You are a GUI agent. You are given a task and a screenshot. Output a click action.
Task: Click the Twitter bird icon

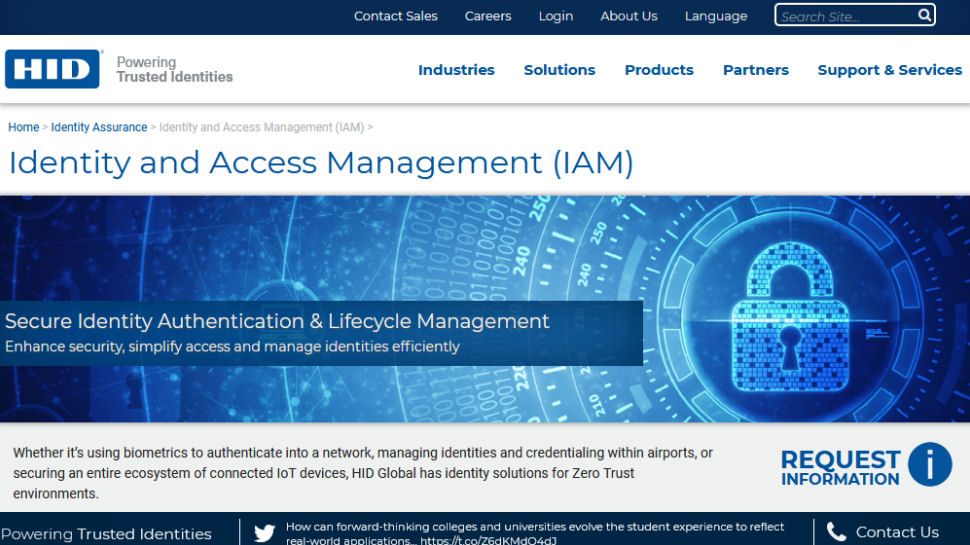pos(264,532)
